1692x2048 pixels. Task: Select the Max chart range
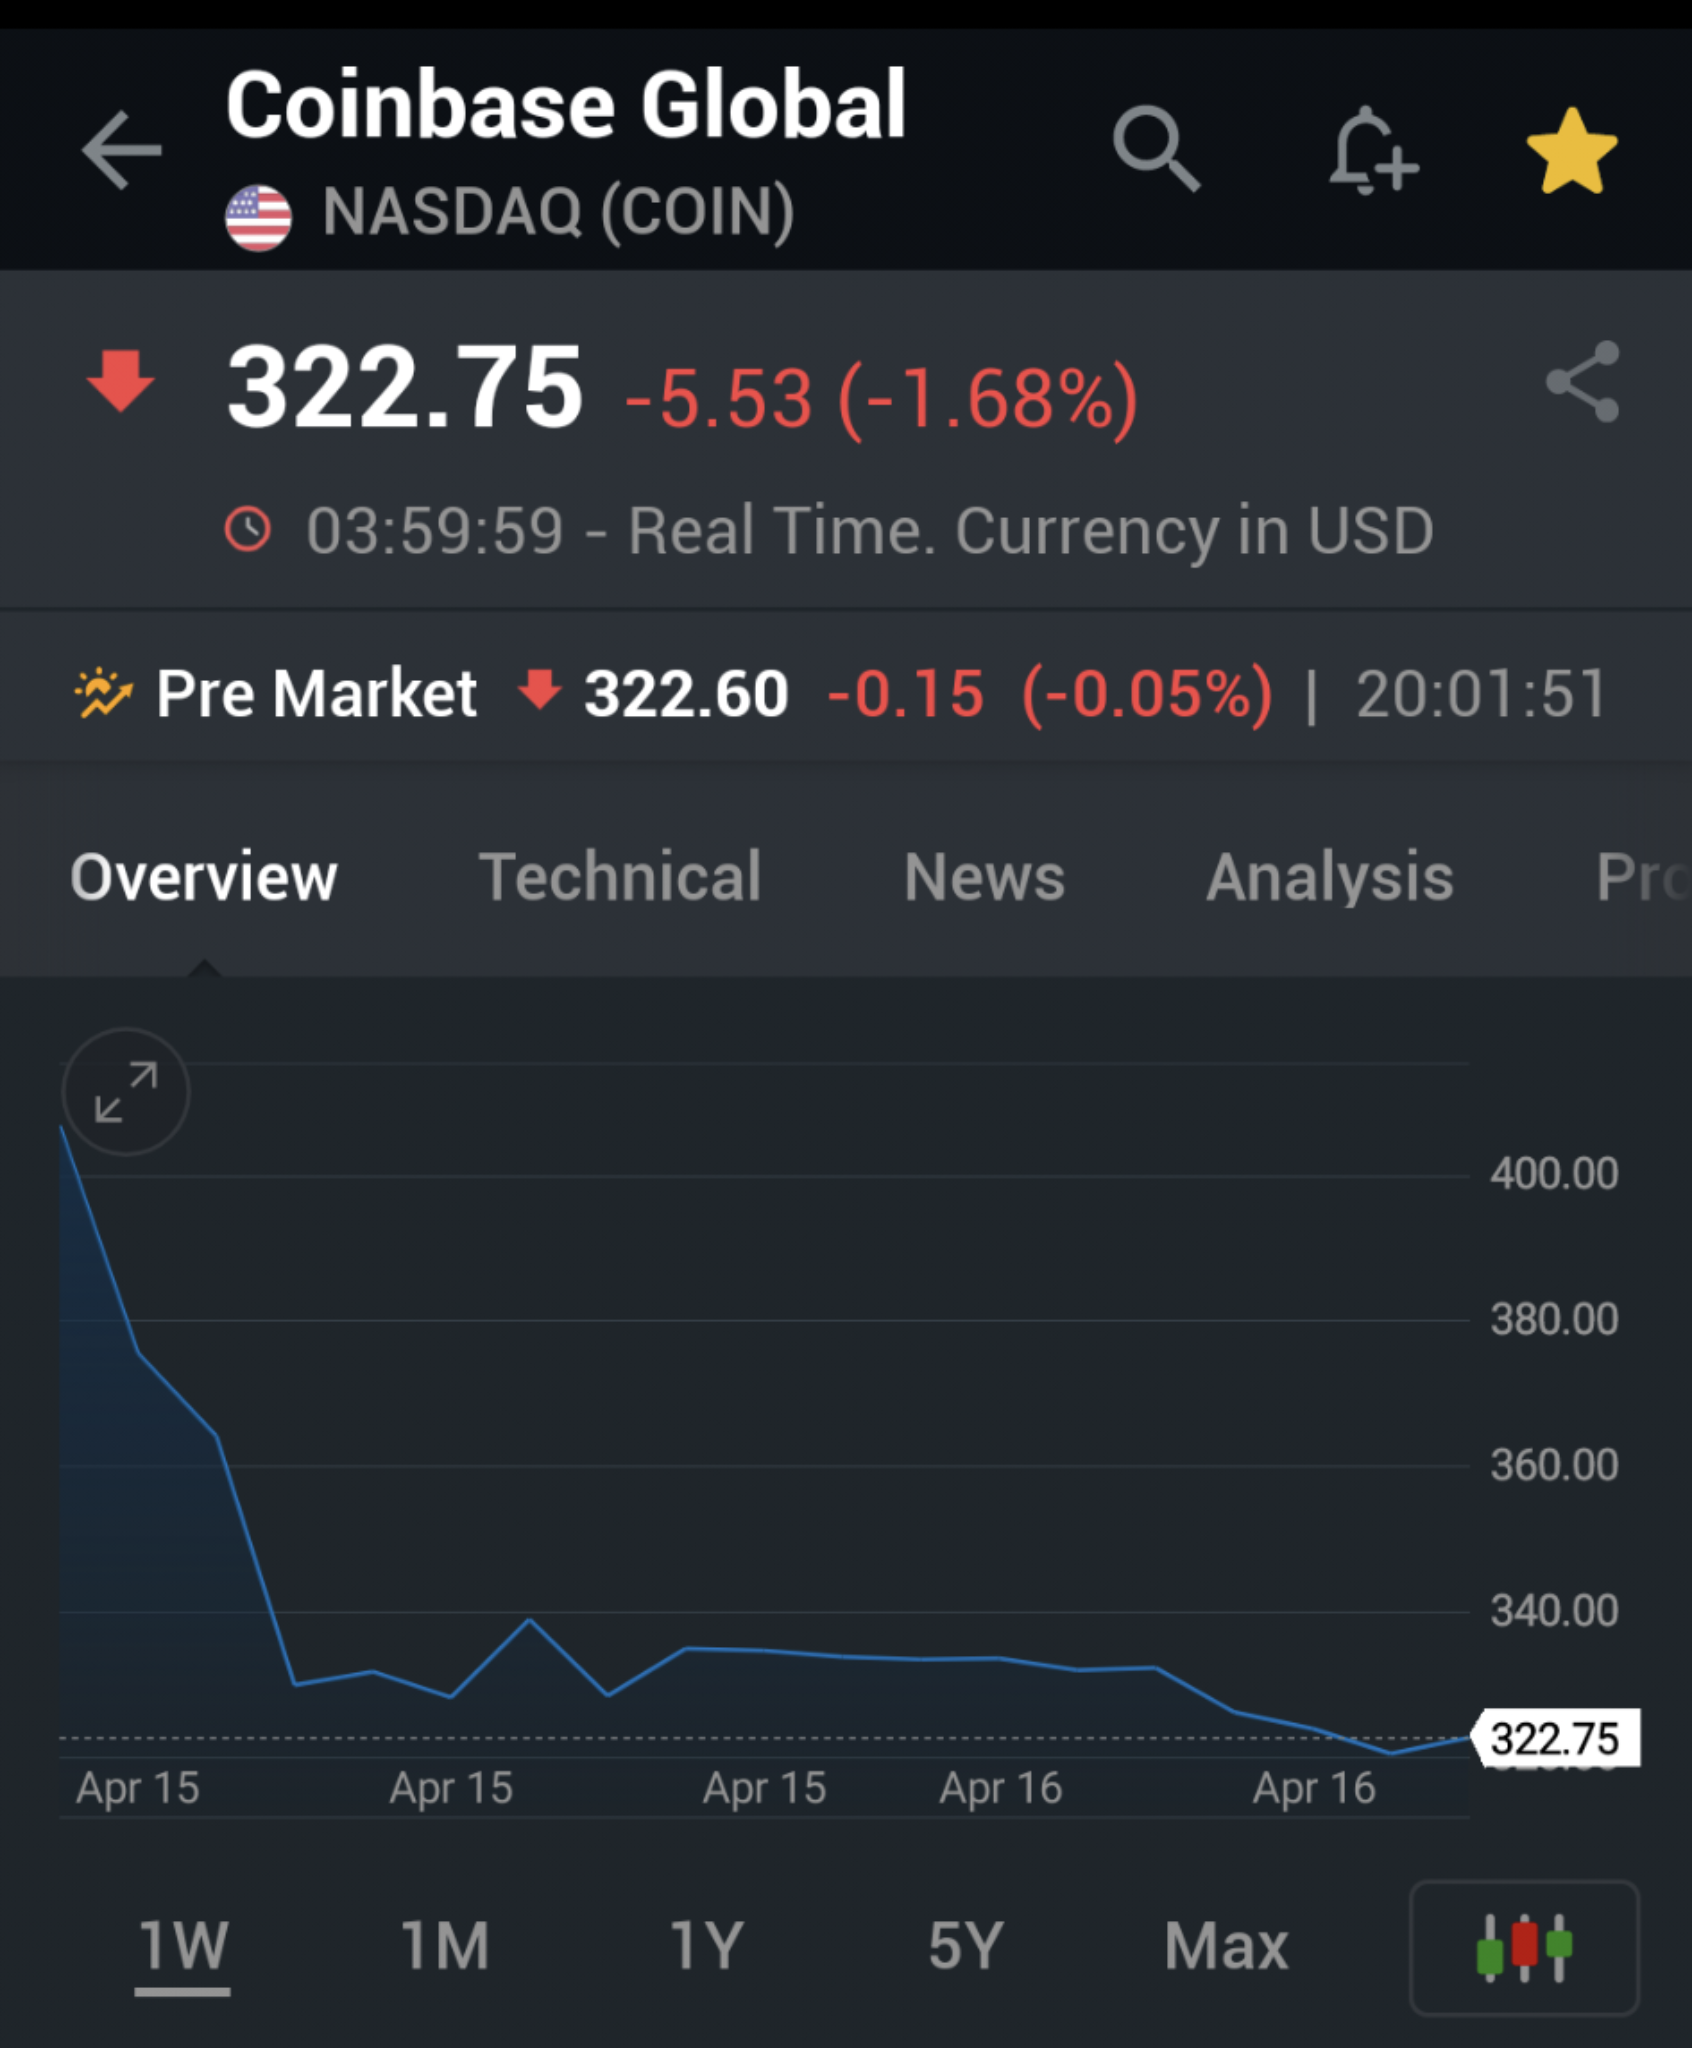[1226, 1945]
